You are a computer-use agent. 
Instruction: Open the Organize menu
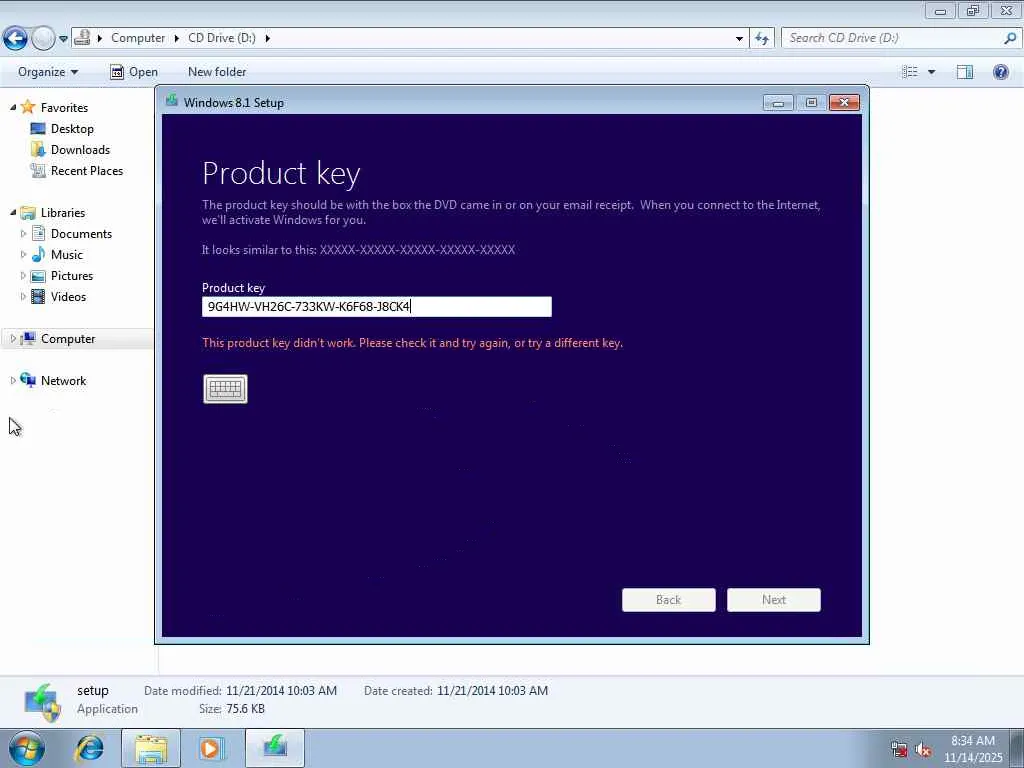[x=48, y=72]
